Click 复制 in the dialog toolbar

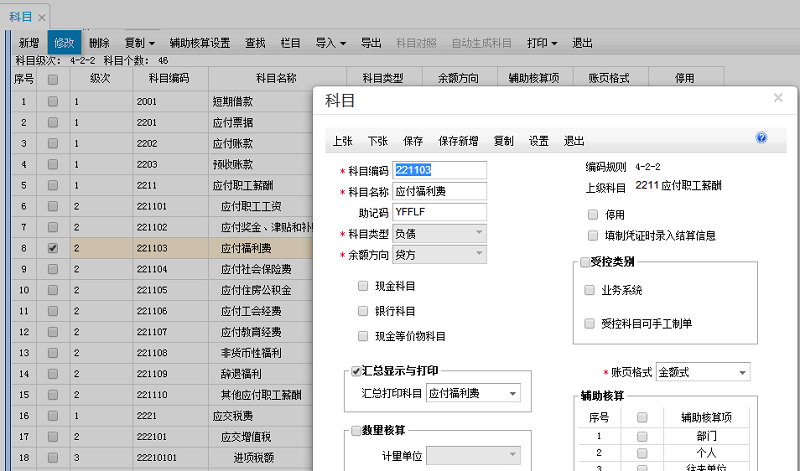503,141
